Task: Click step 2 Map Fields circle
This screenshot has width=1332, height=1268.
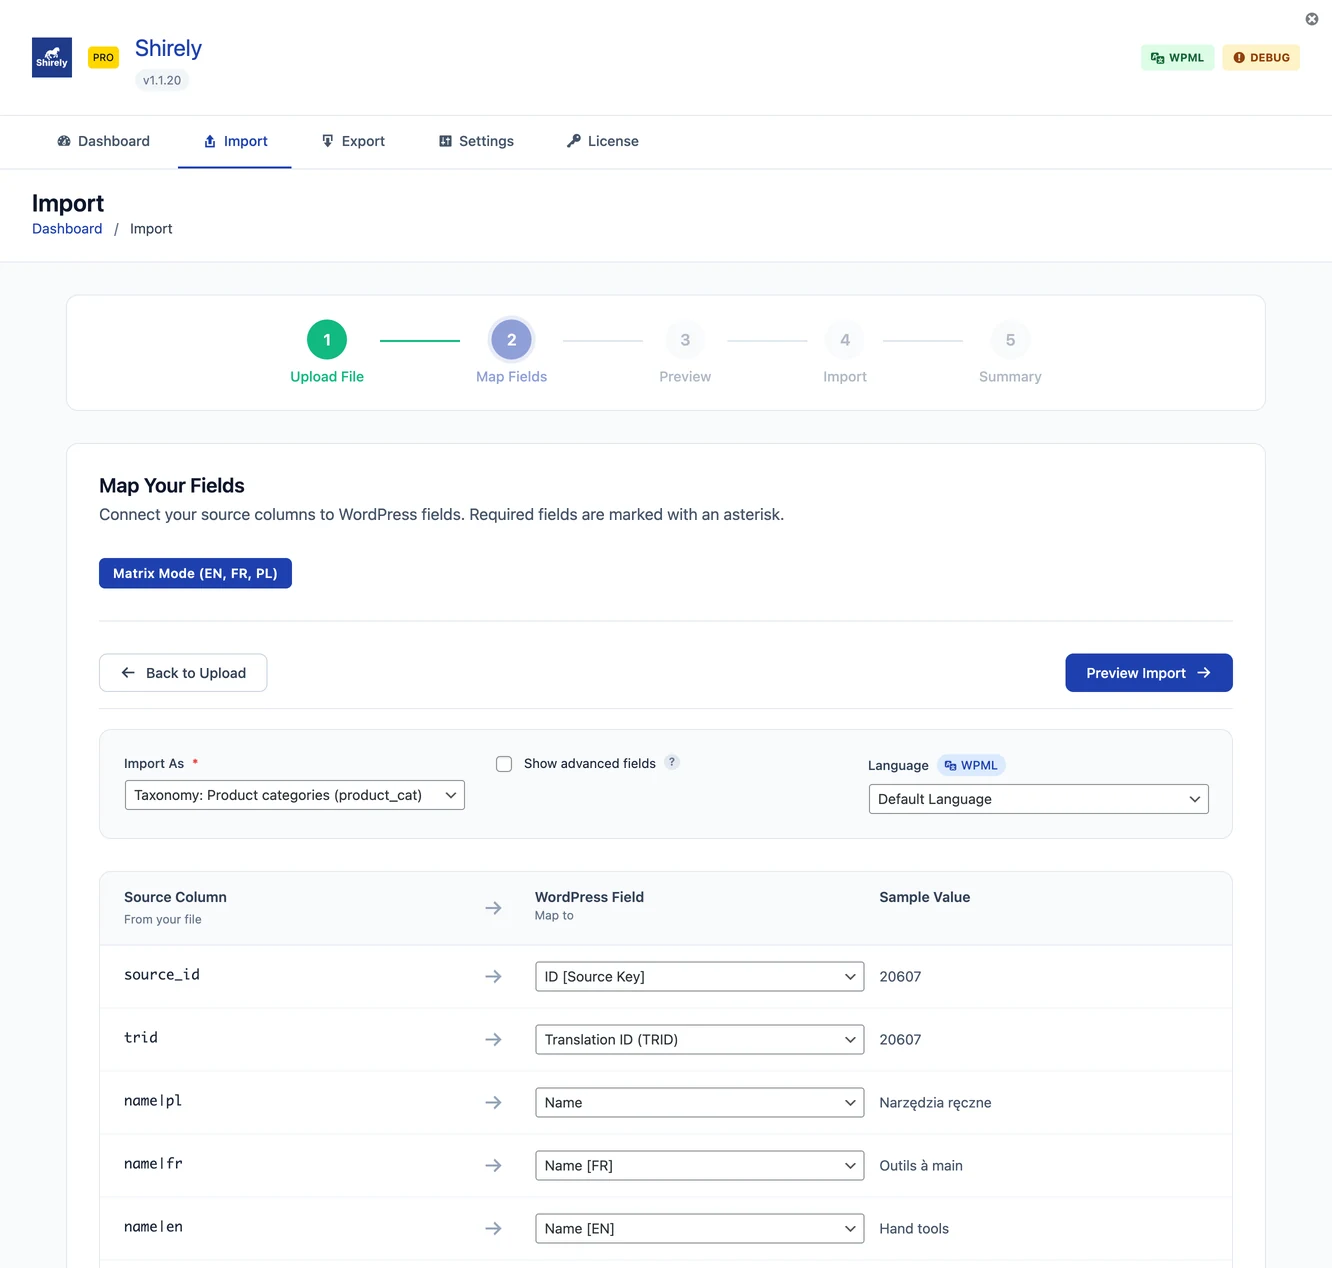Action: (x=512, y=340)
